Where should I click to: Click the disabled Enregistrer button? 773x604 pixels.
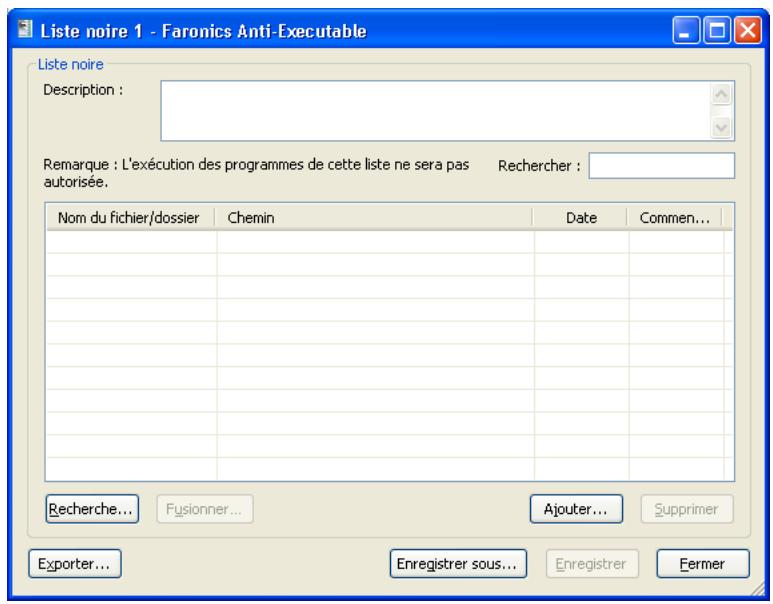click(592, 564)
